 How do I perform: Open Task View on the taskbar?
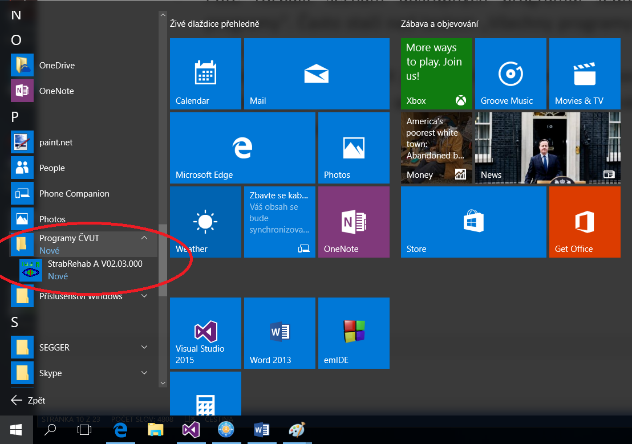[x=84, y=430]
